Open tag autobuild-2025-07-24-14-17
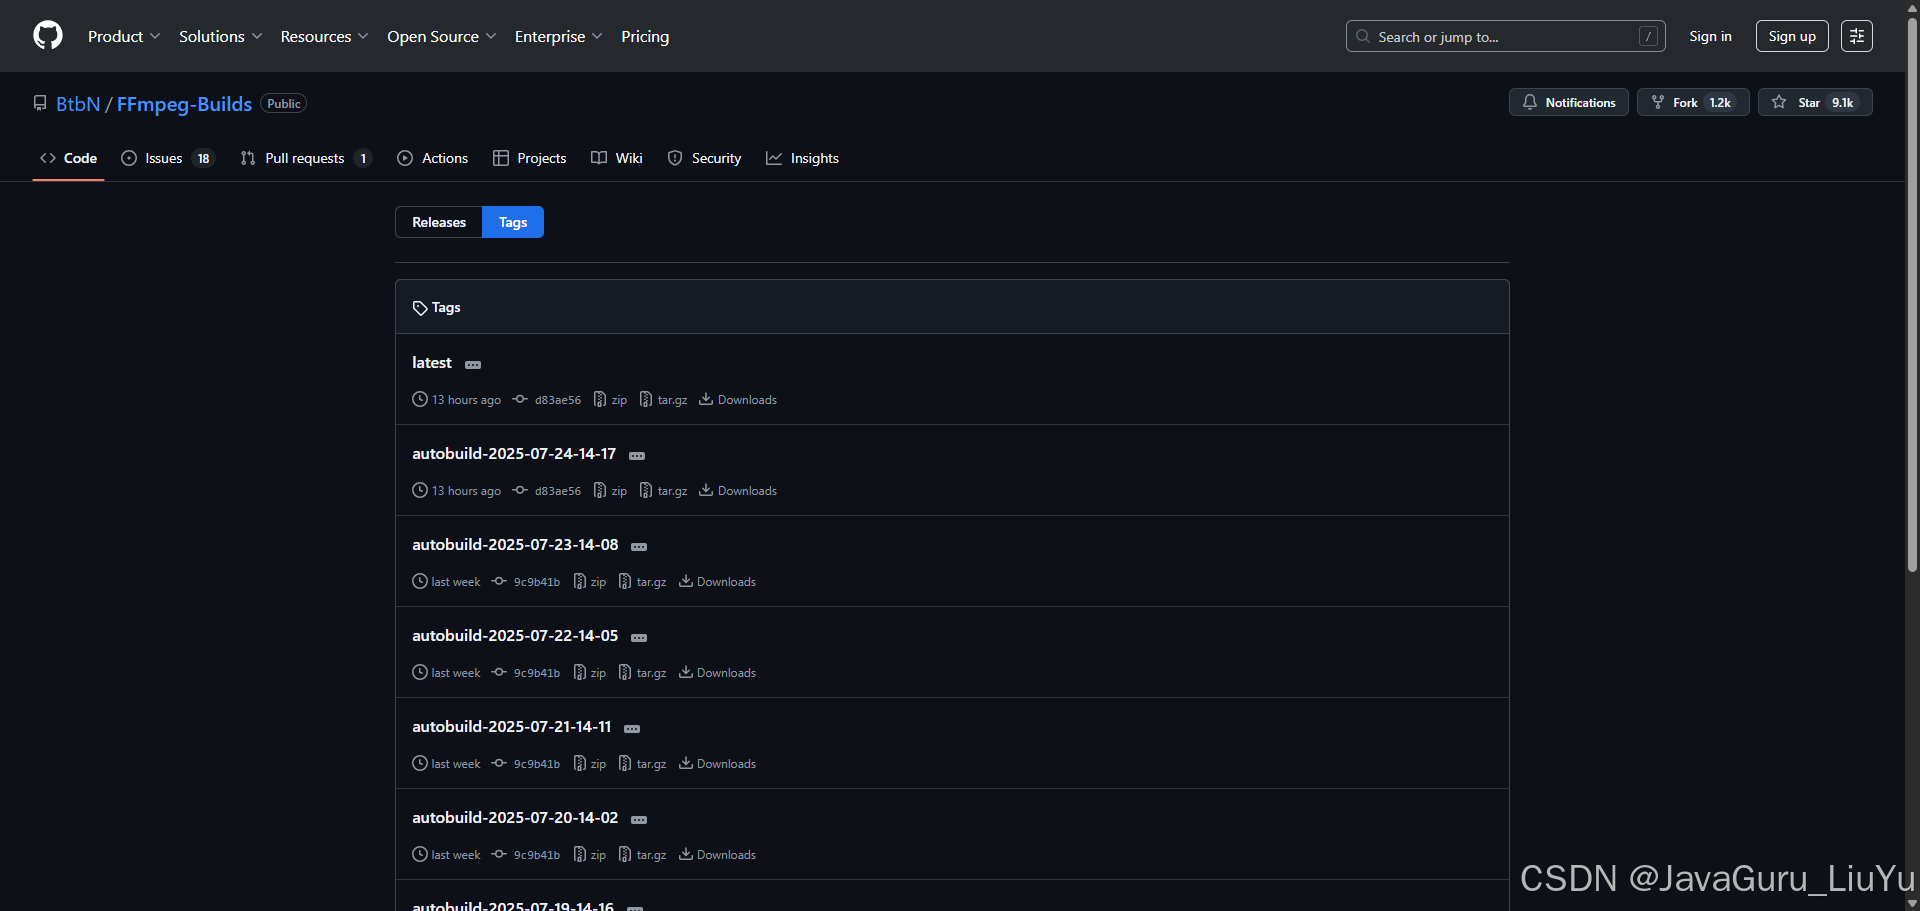1920x911 pixels. click(514, 454)
